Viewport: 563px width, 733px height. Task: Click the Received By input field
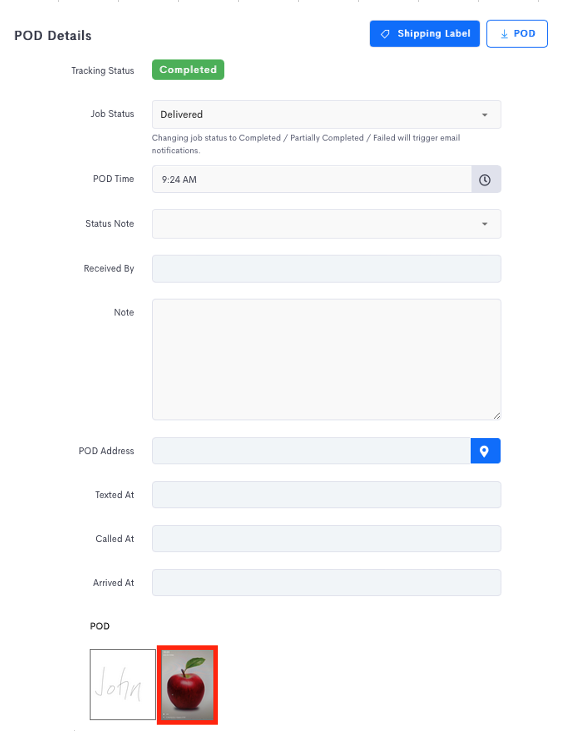tap(326, 269)
